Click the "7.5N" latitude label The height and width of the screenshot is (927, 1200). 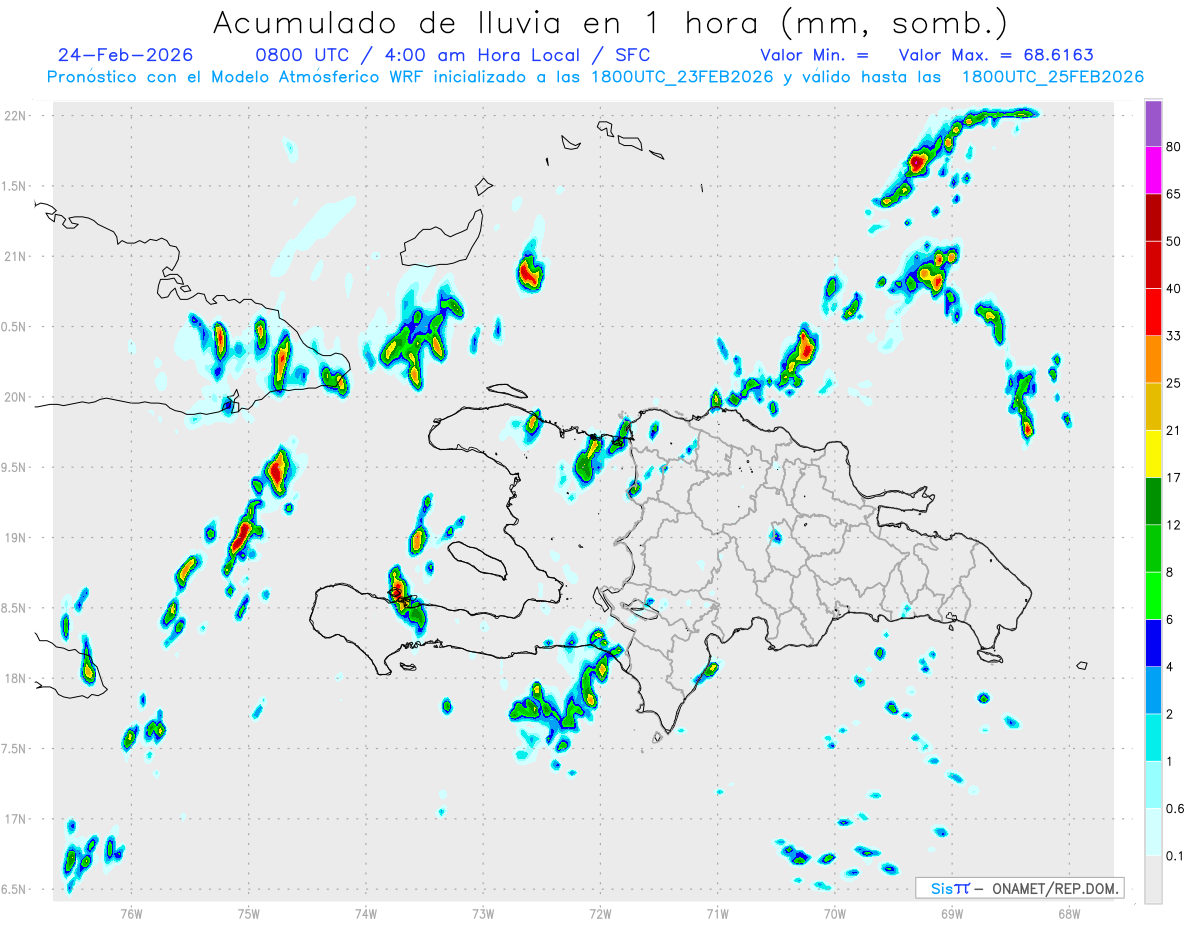(x=14, y=748)
